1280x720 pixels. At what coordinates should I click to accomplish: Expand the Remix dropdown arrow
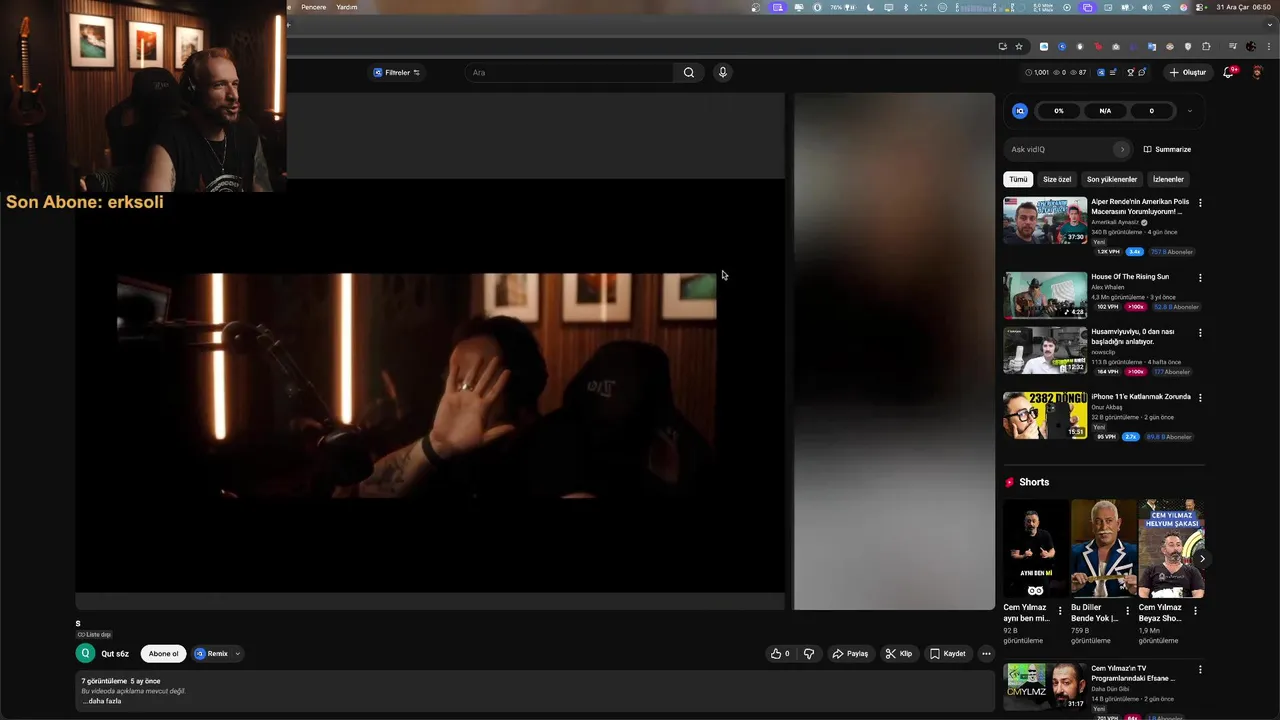(x=238, y=653)
